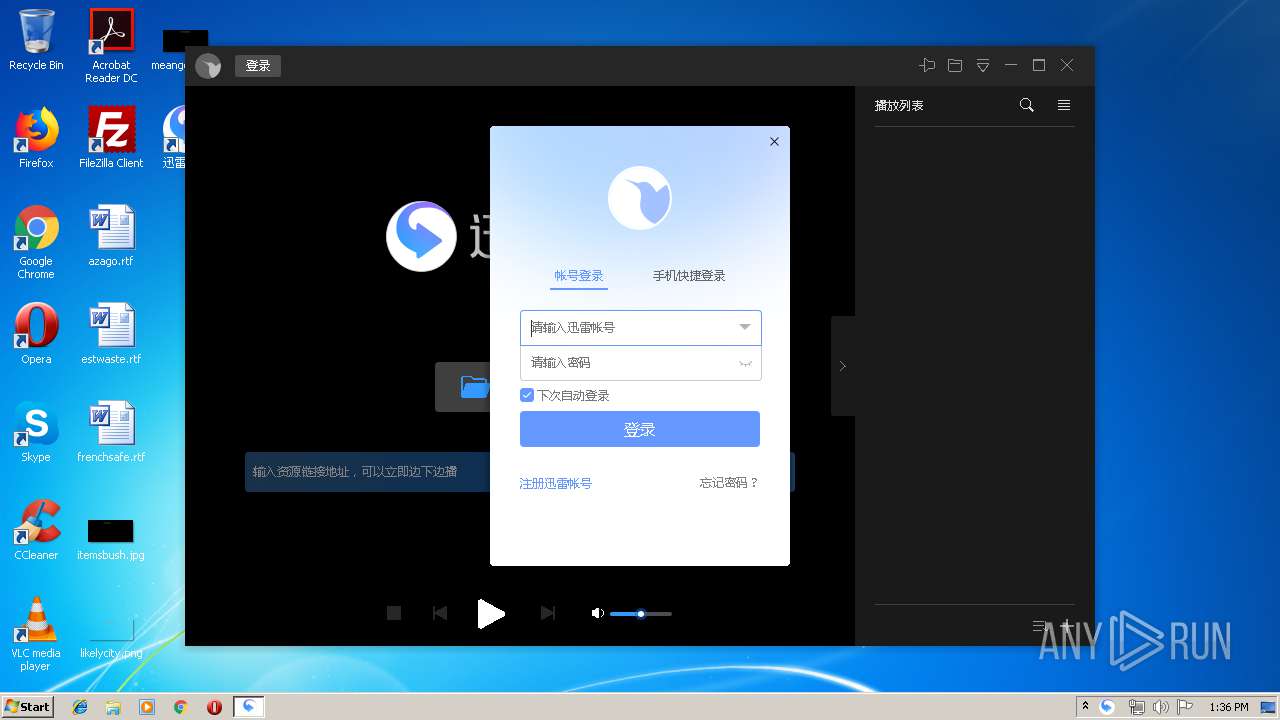Open Opera from taskbar

tap(214, 707)
